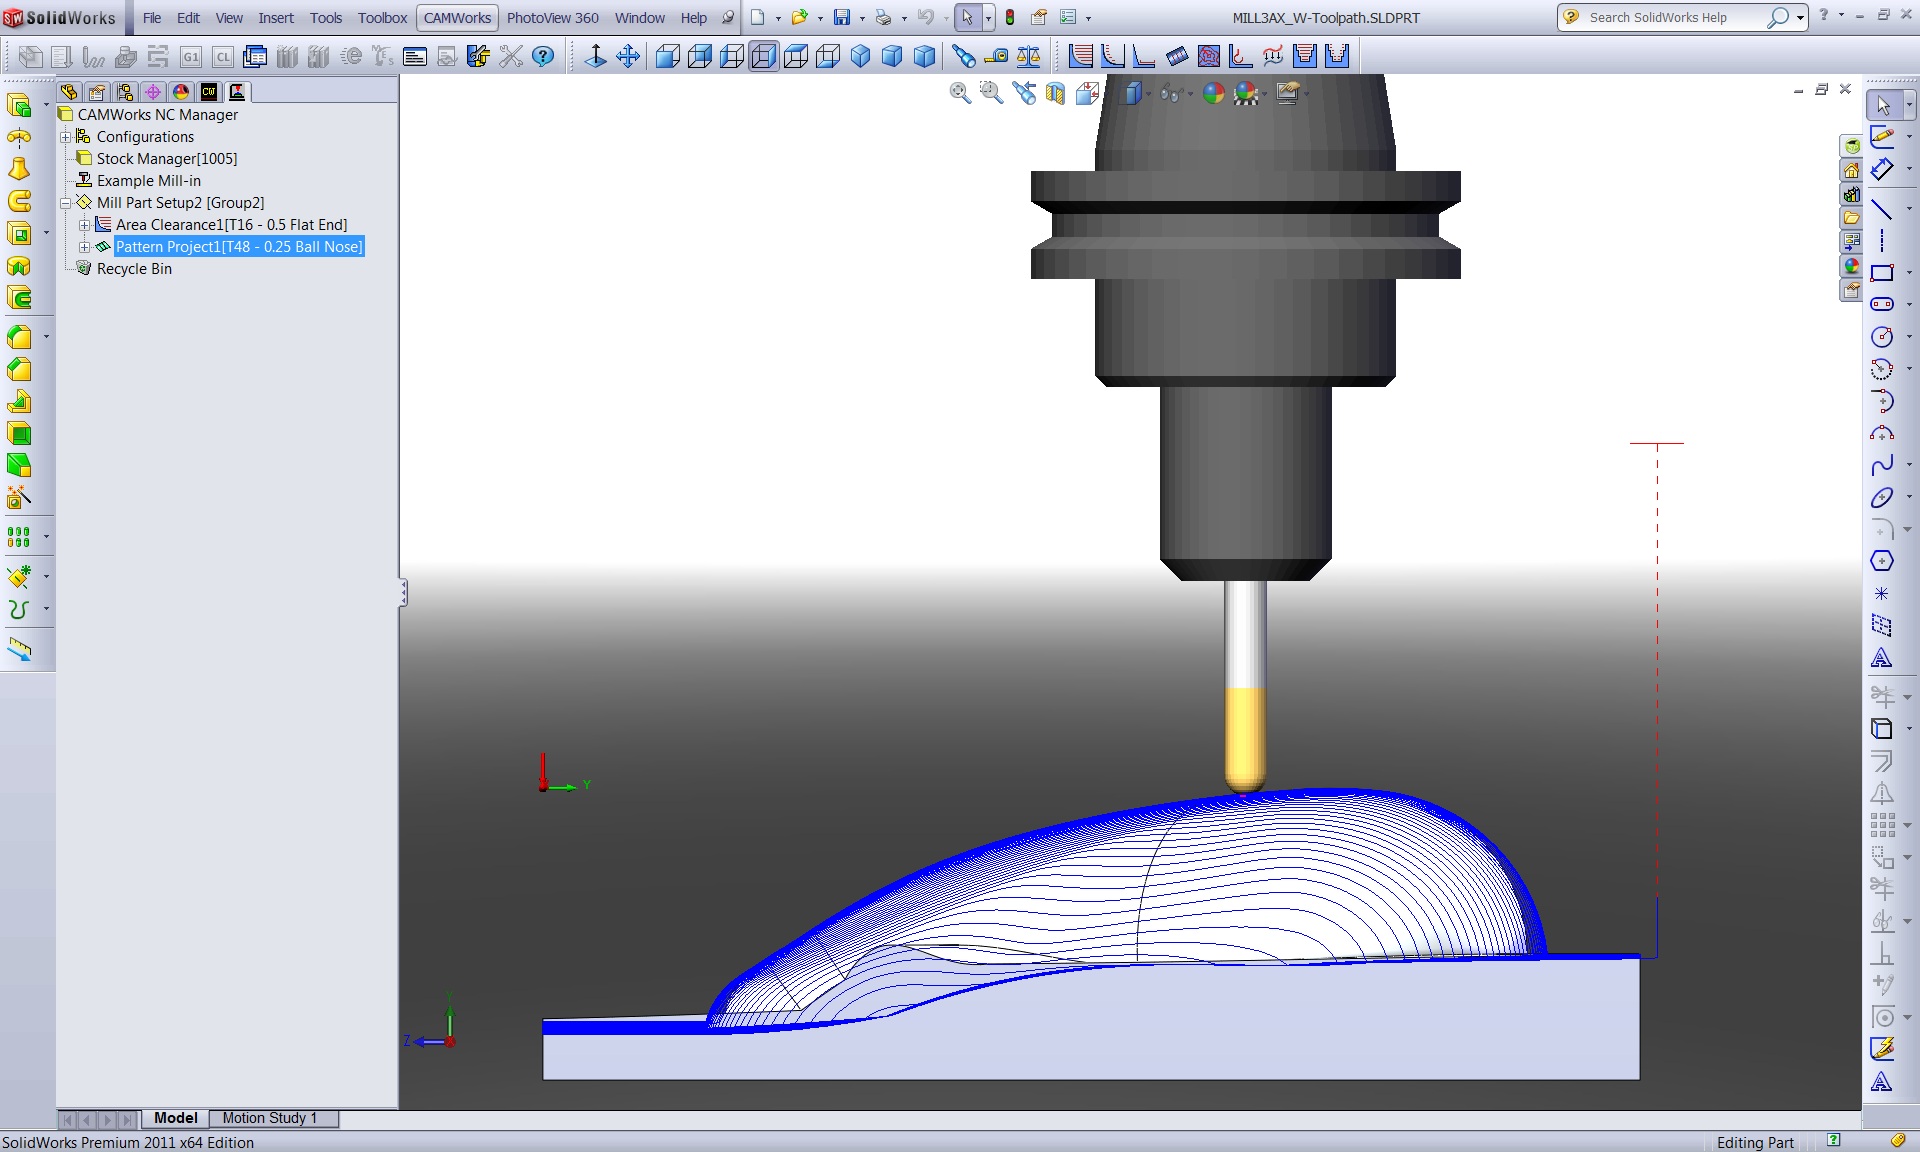Viewport: 1920px width, 1152px height.
Task: Select the Generate G-code (G1 Post Process) icon
Action: coord(192,57)
